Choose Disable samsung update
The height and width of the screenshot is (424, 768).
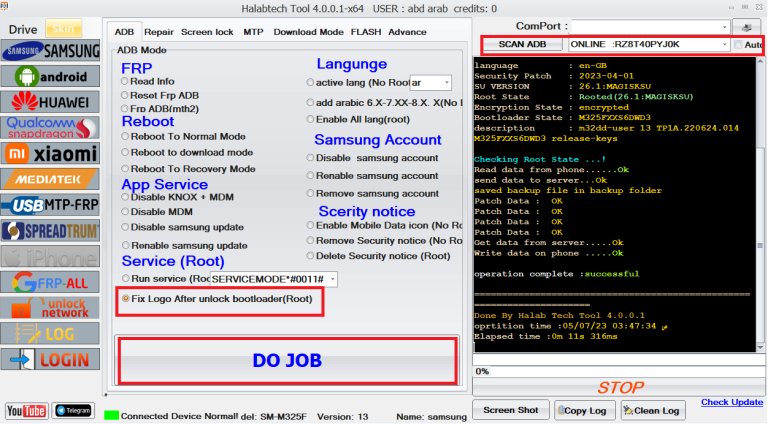coord(183,227)
